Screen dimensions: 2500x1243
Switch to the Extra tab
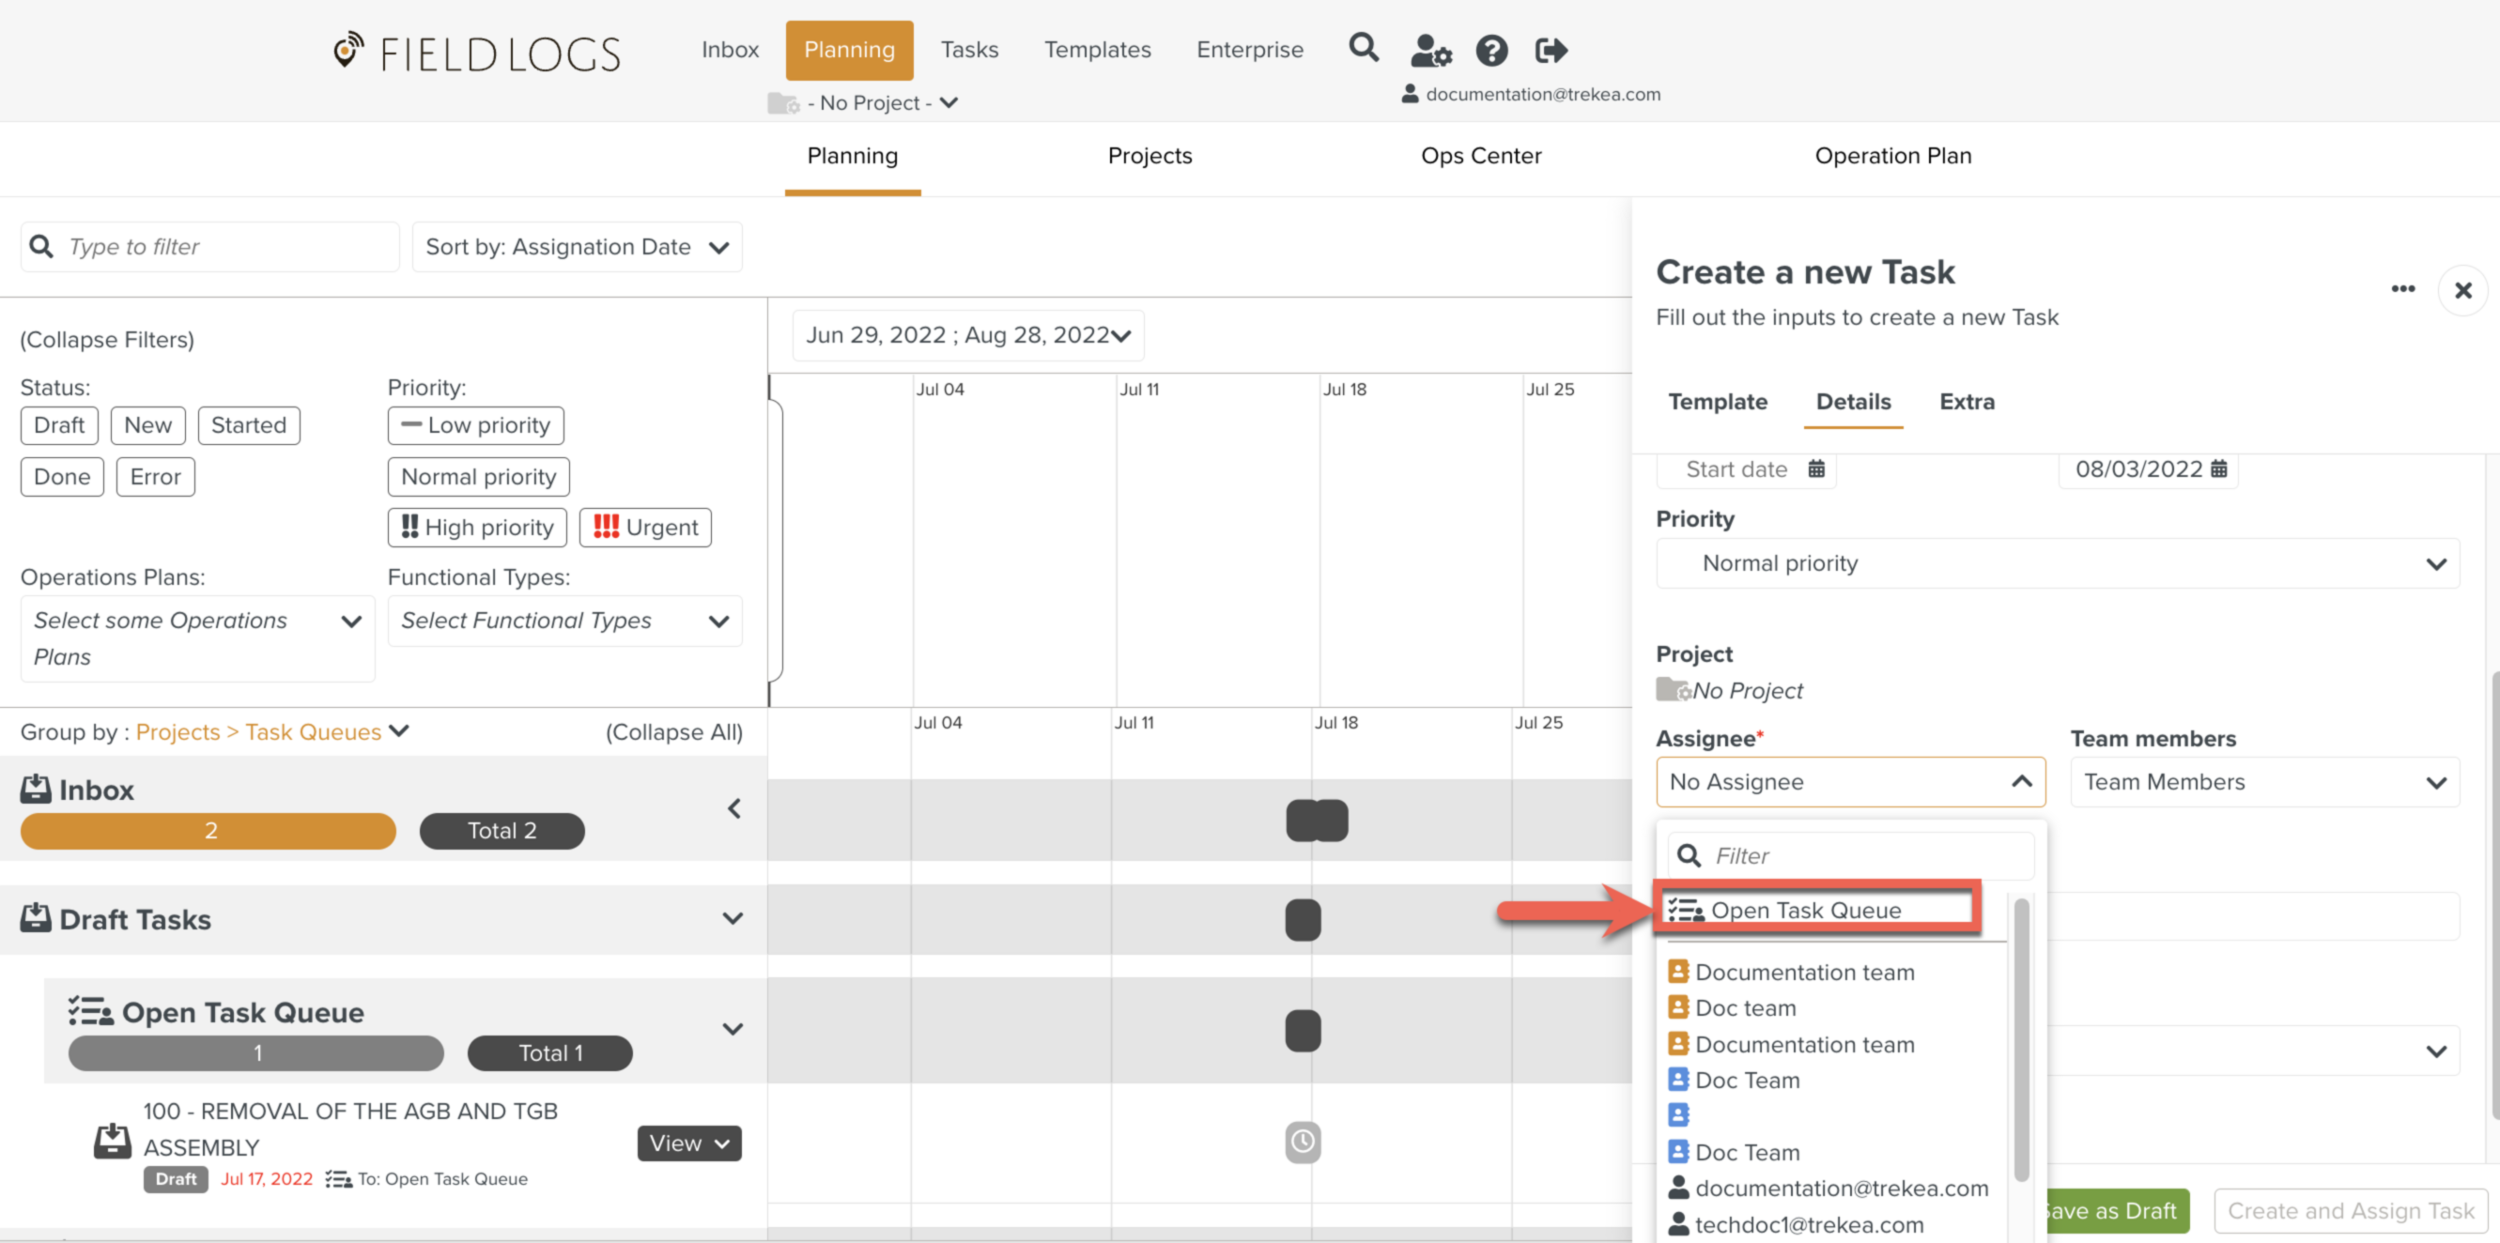(1966, 401)
